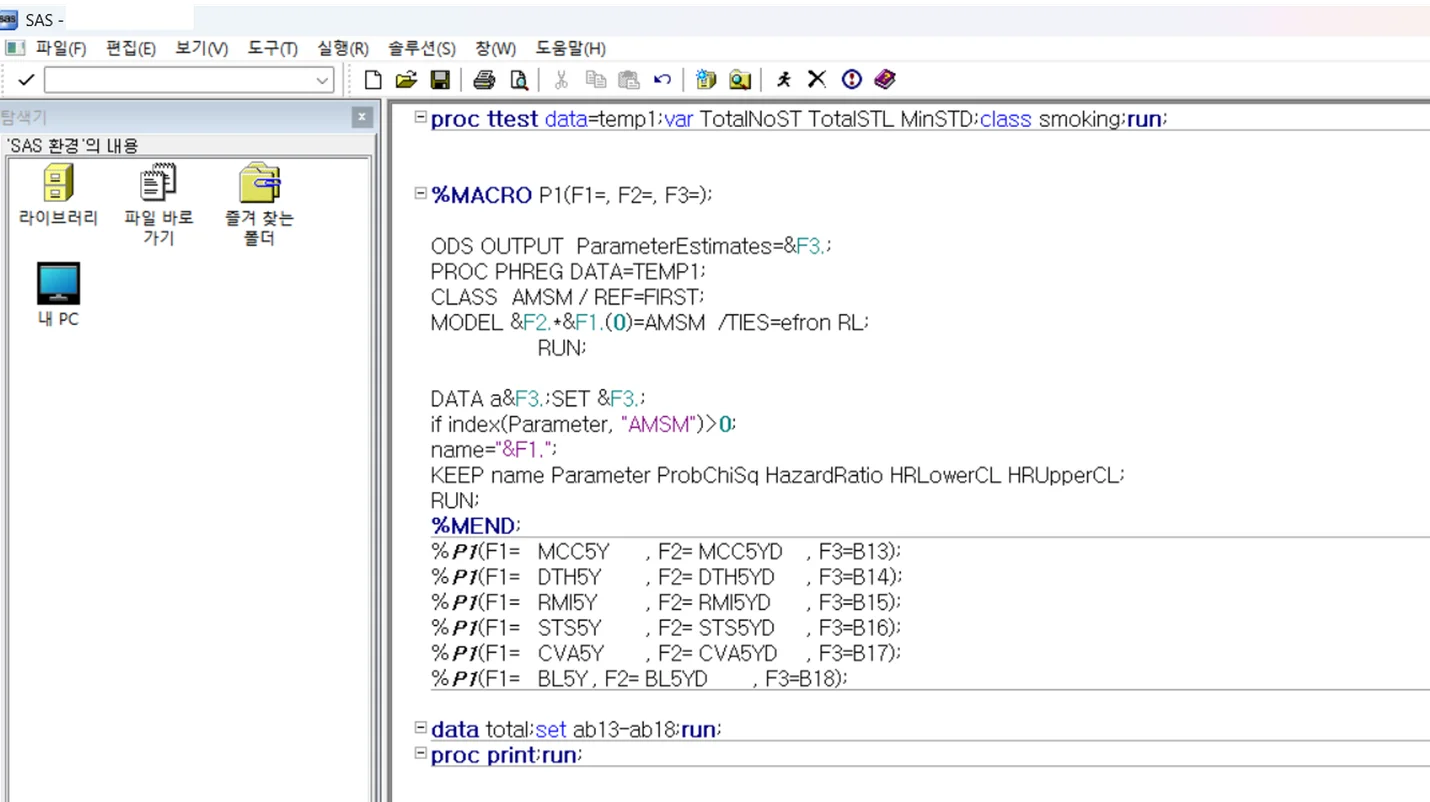Click the Cut scissors icon
1430x802 pixels.
pos(561,80)
